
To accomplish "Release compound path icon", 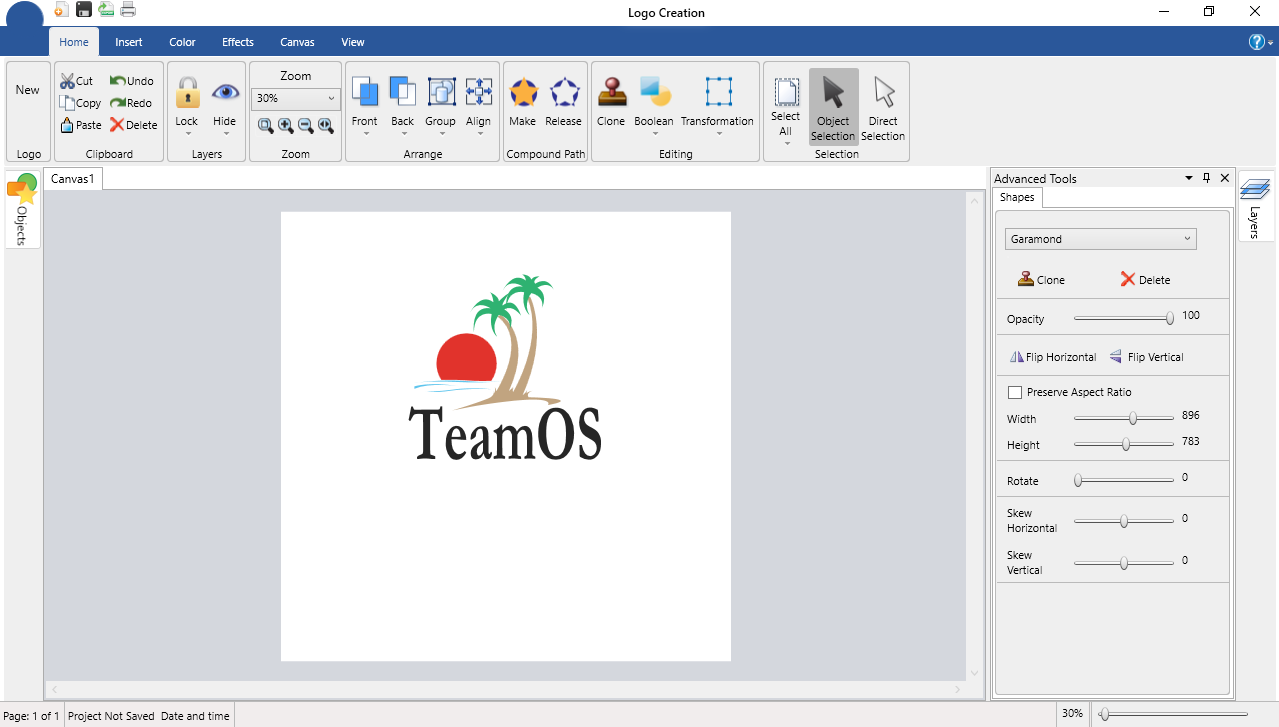I will [564, 94].
